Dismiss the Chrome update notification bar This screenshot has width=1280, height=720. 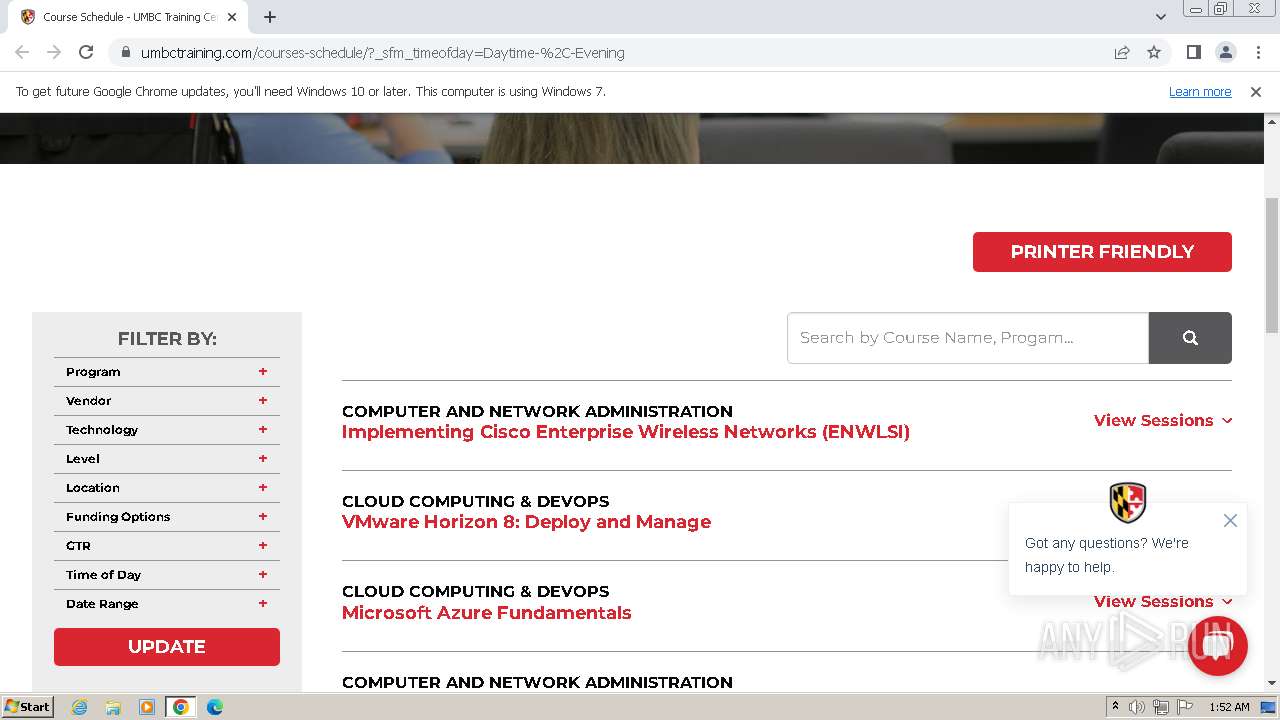(x=1256, y=92)
